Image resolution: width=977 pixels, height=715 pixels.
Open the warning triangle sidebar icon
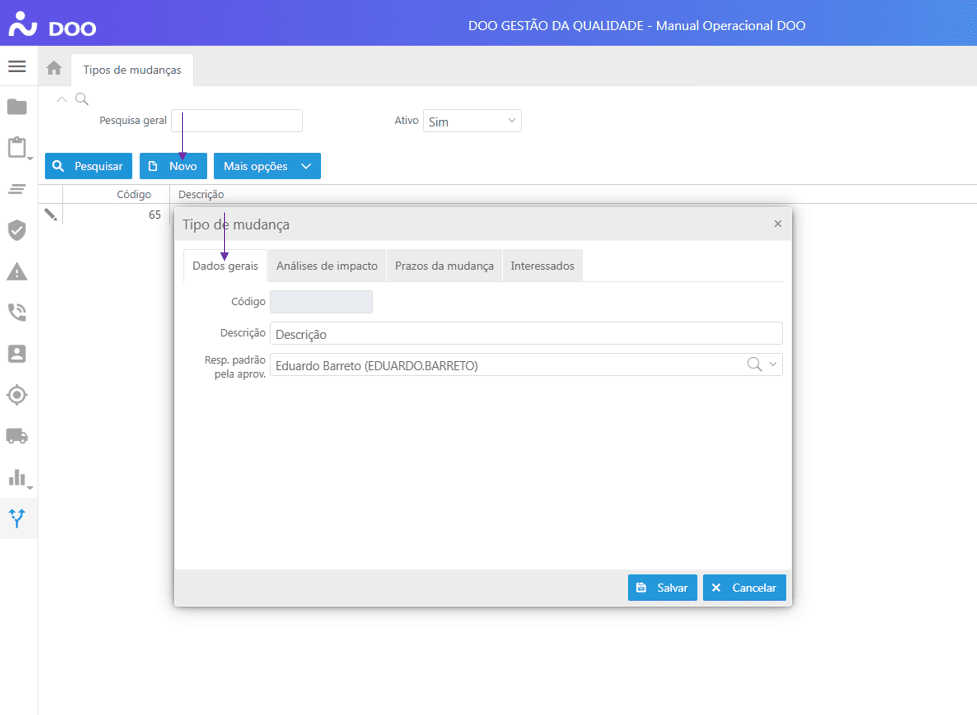[x=17, y=272]
